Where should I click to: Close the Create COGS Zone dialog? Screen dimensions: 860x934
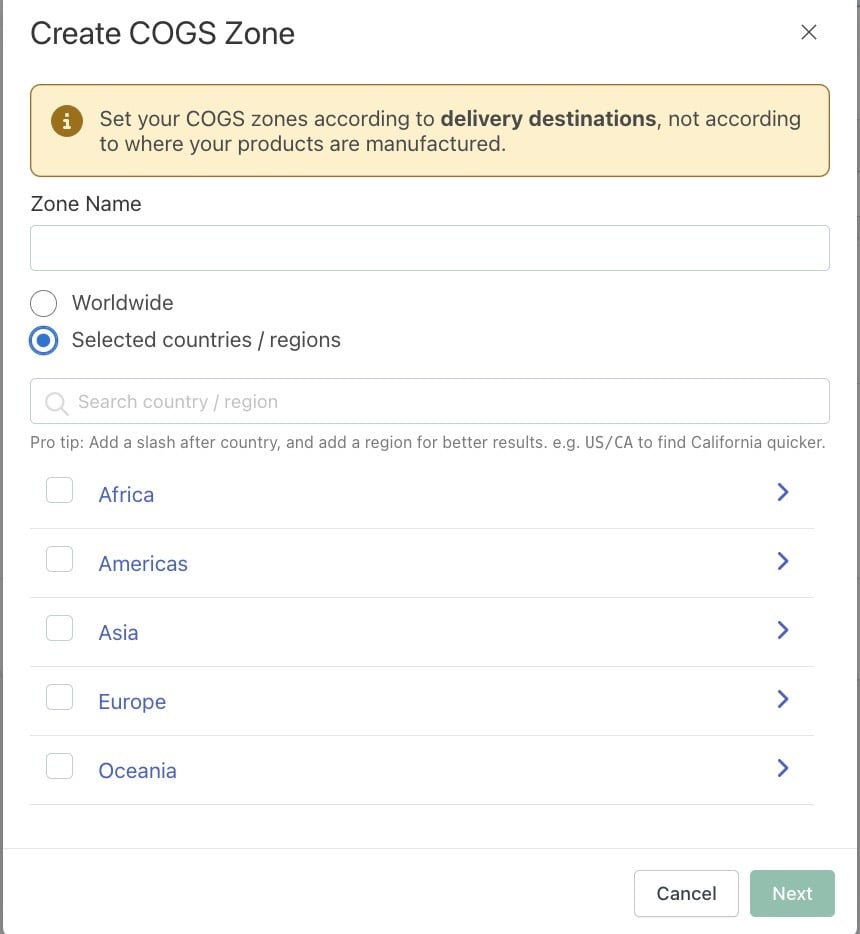coord(808,32)
